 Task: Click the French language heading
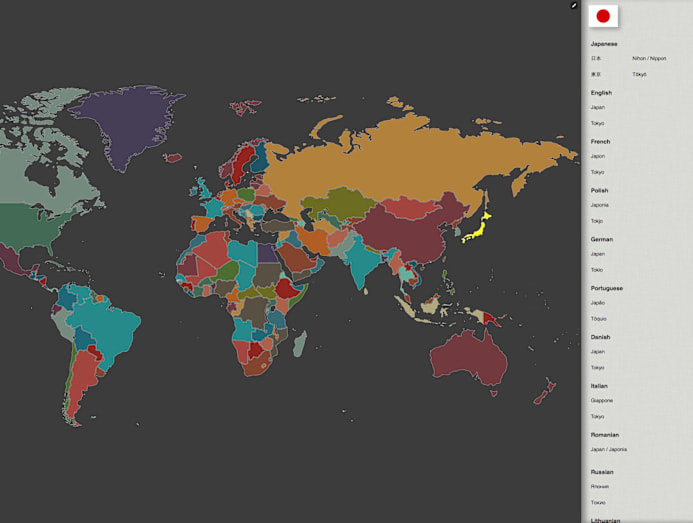[x=600, y=142]
